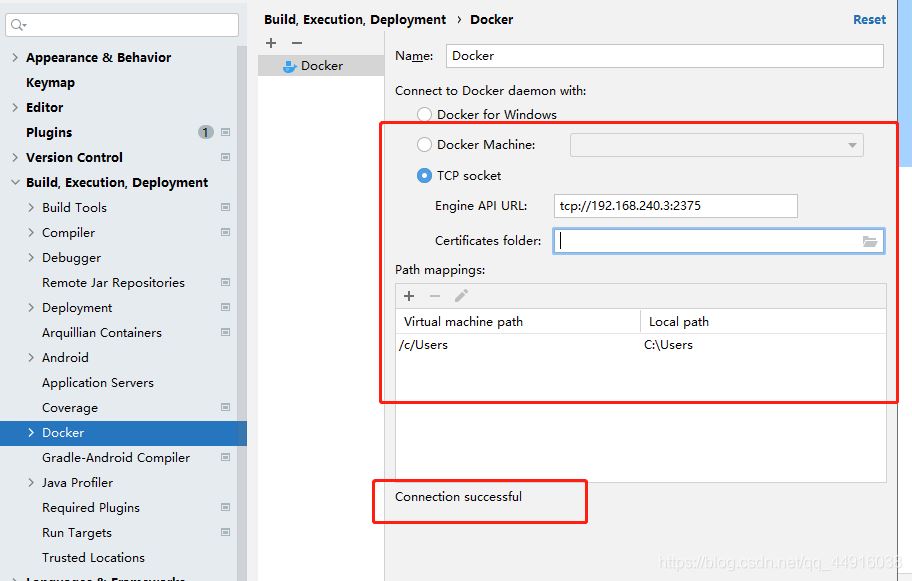This screenshot has width=912, height=581.
Task: Select the TCP socket radio button
Action: tap(424, 176)
